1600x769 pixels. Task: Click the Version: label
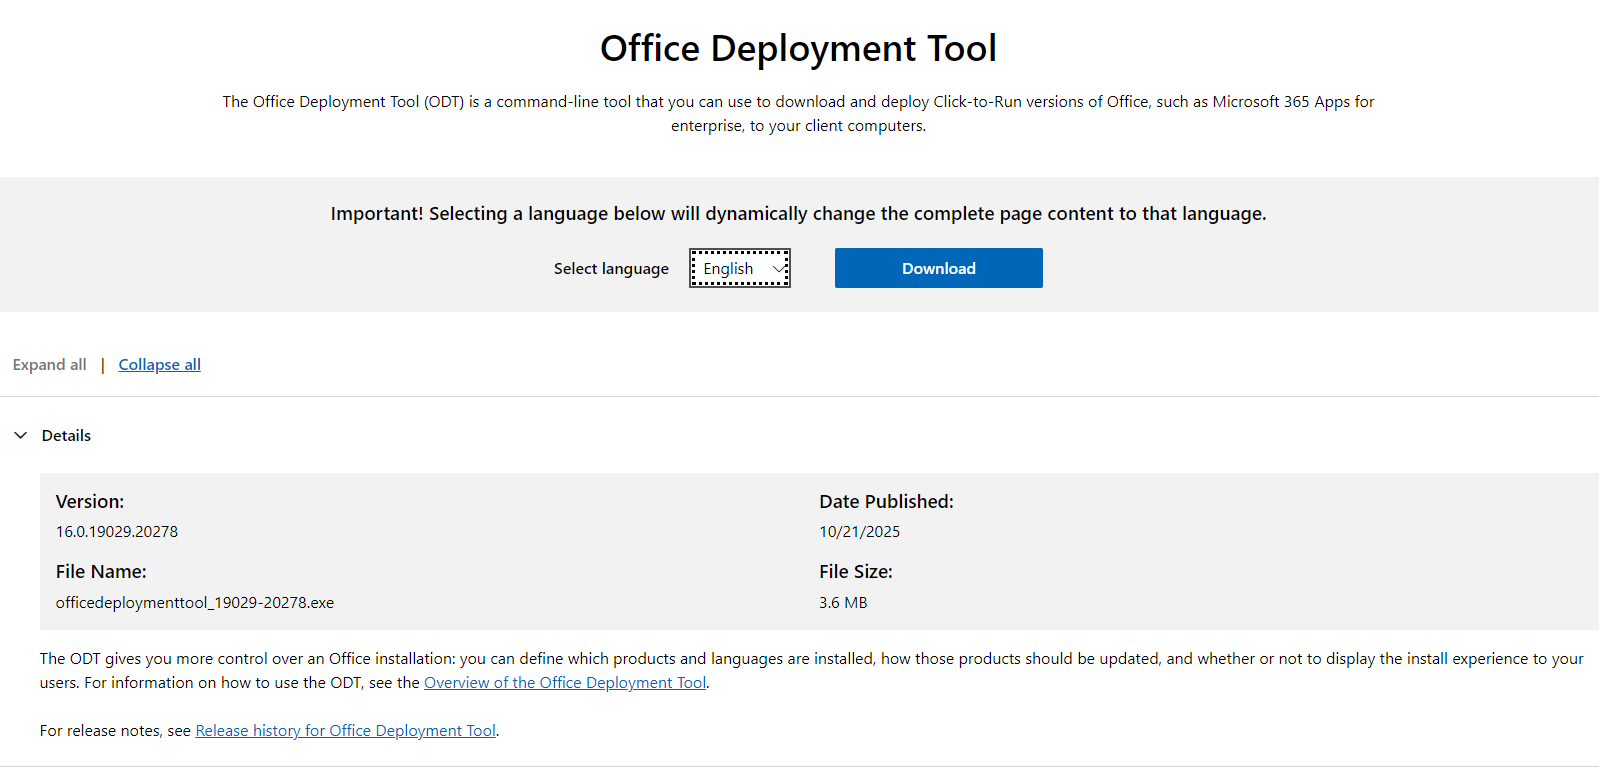[x=90, y=502]
